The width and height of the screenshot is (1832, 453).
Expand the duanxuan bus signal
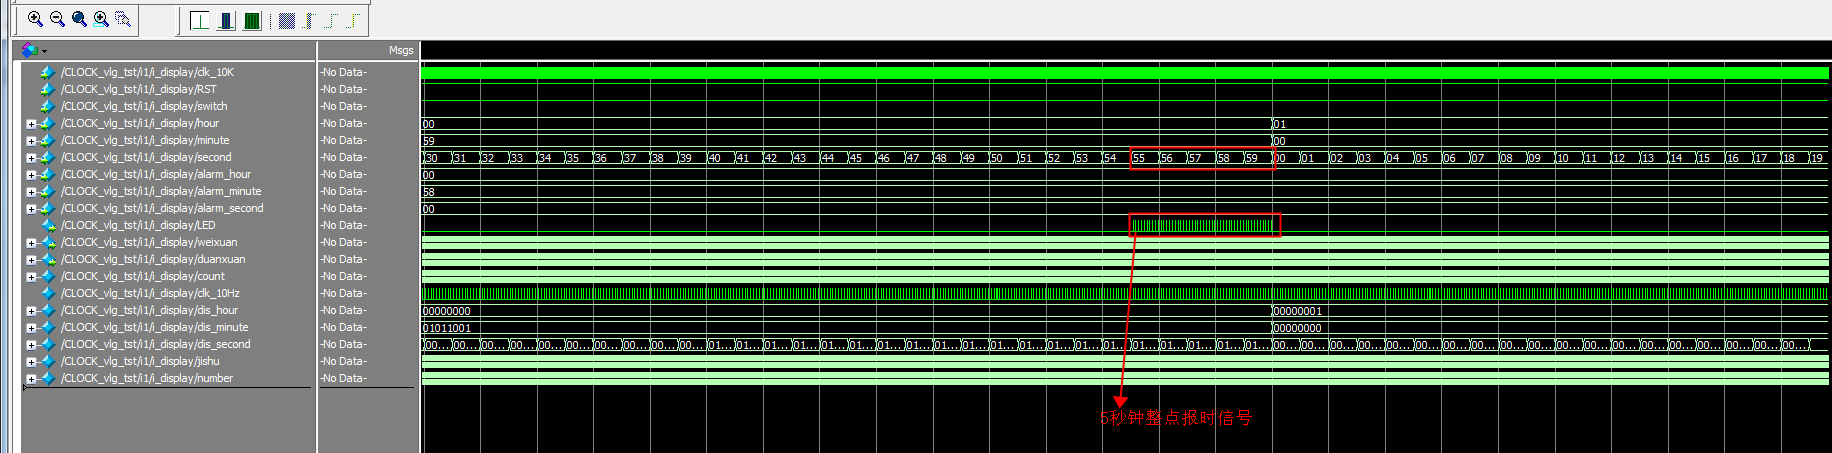point(31,260)
